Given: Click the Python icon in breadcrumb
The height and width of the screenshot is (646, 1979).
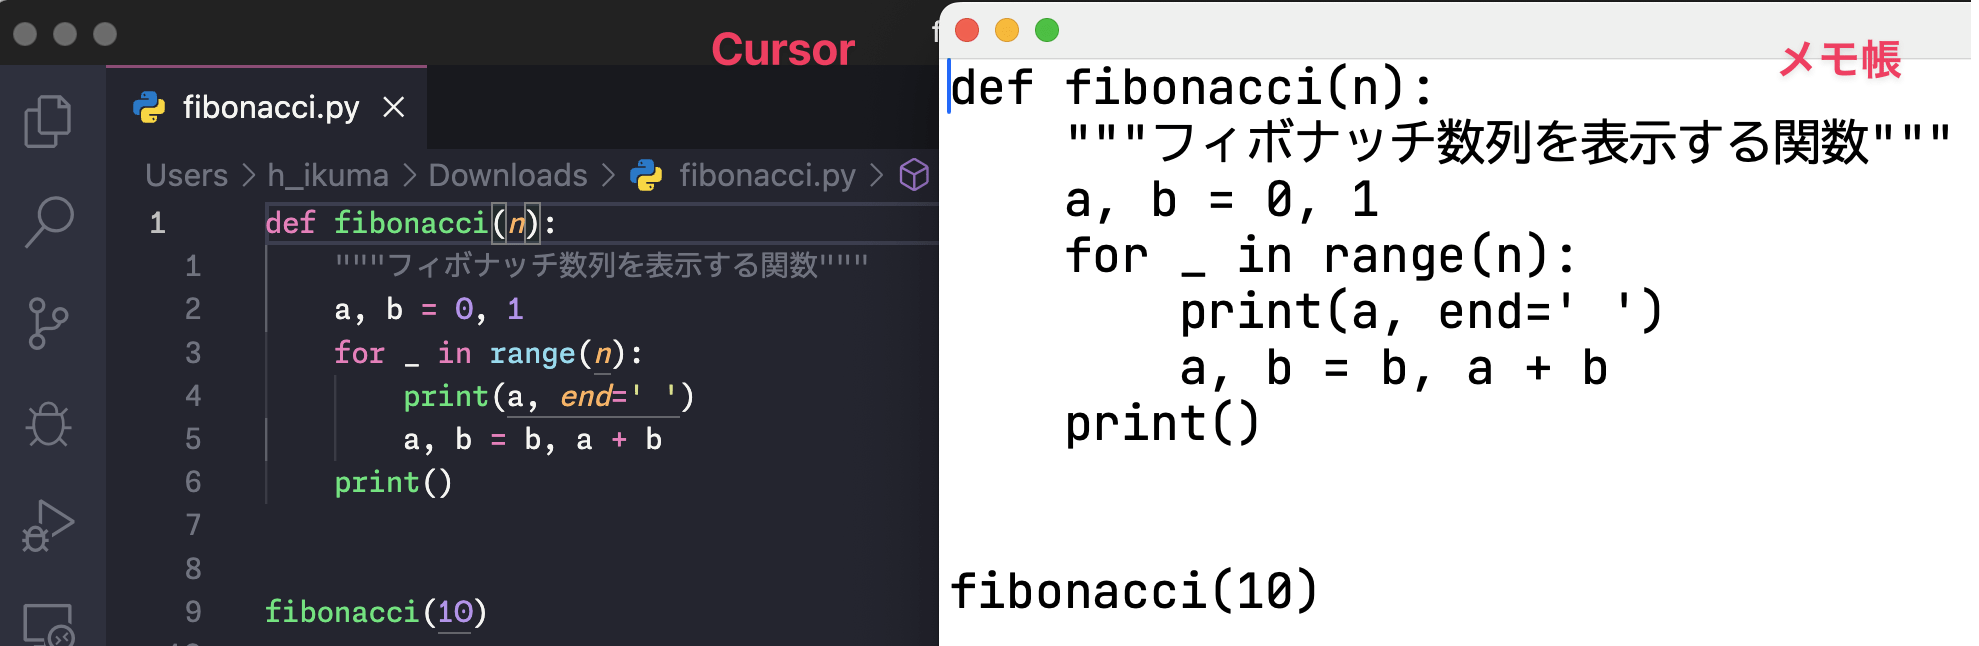Looking at the screenshot, I should pyautogui.click(x=647, y=175).
